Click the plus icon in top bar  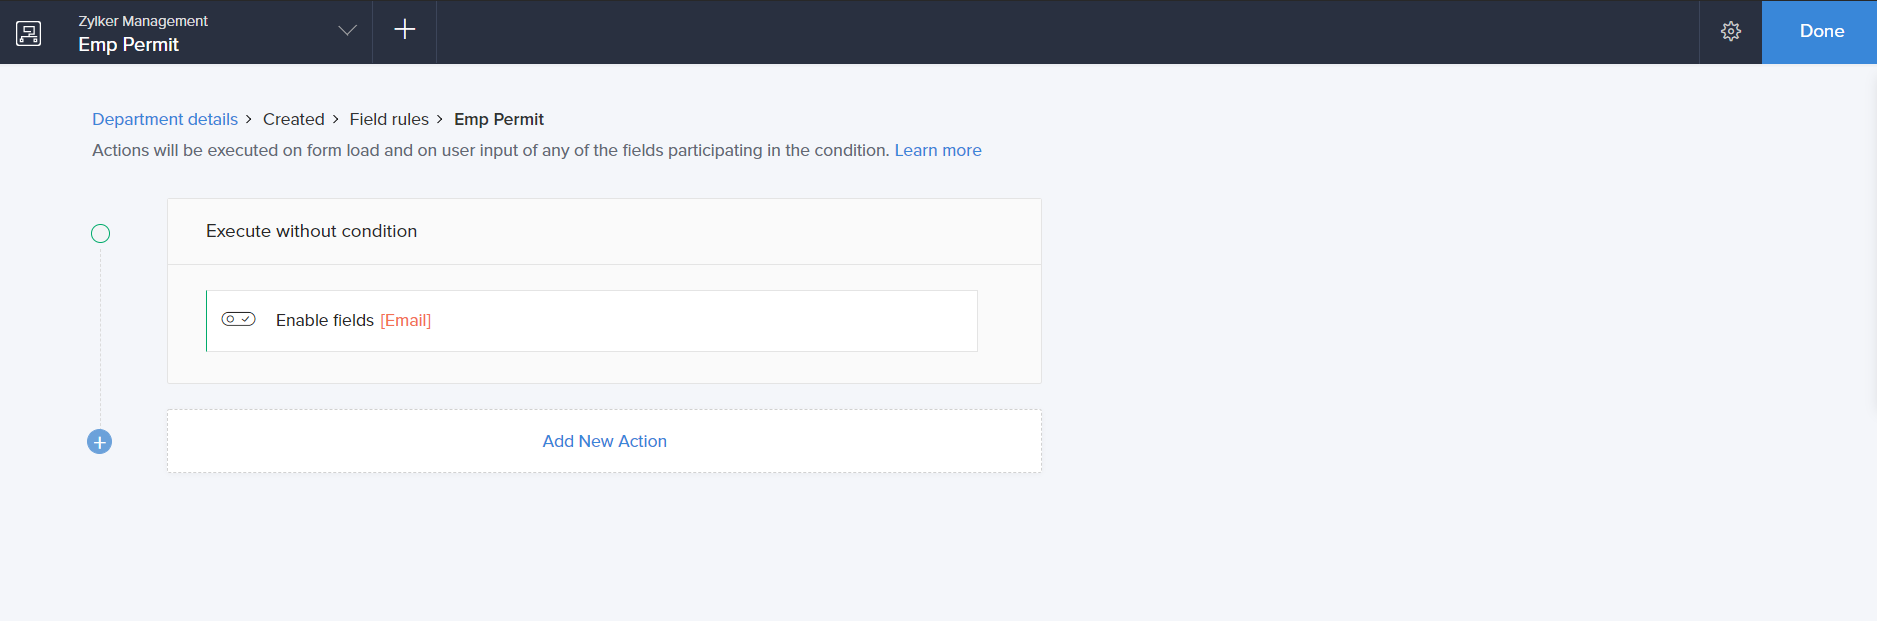[404, 30]
